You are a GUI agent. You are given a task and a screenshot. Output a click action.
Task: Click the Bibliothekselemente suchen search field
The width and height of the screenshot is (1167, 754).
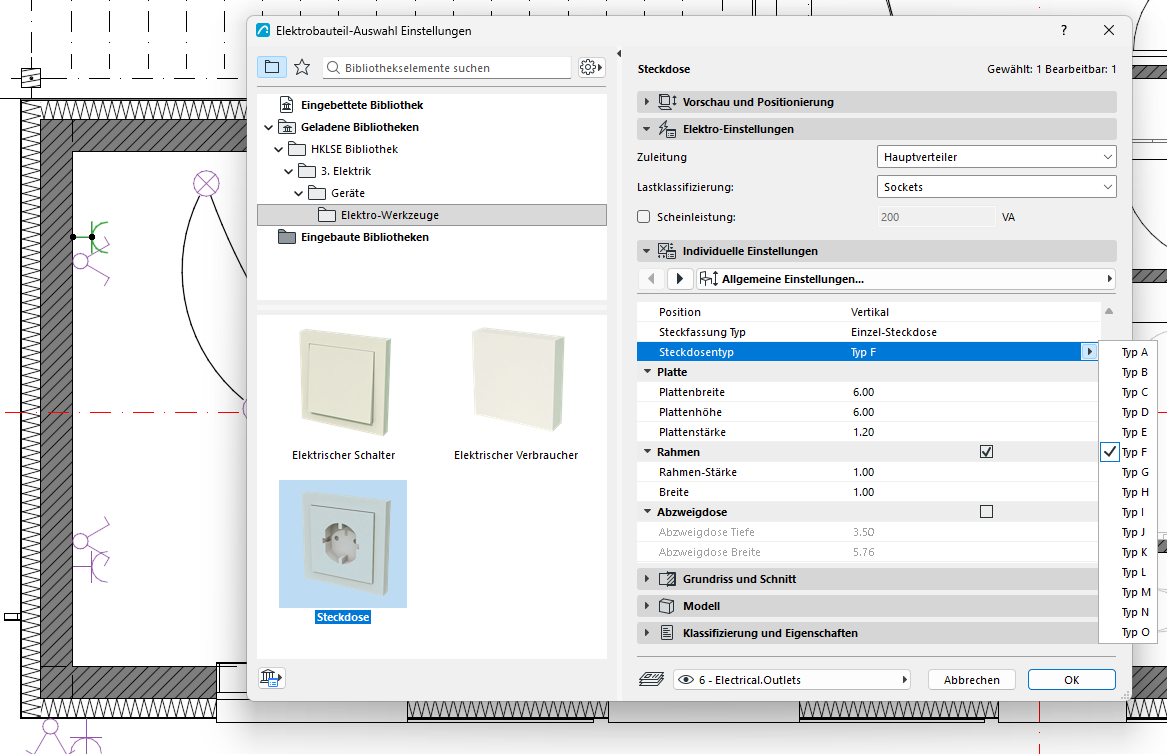click(447, 68)
